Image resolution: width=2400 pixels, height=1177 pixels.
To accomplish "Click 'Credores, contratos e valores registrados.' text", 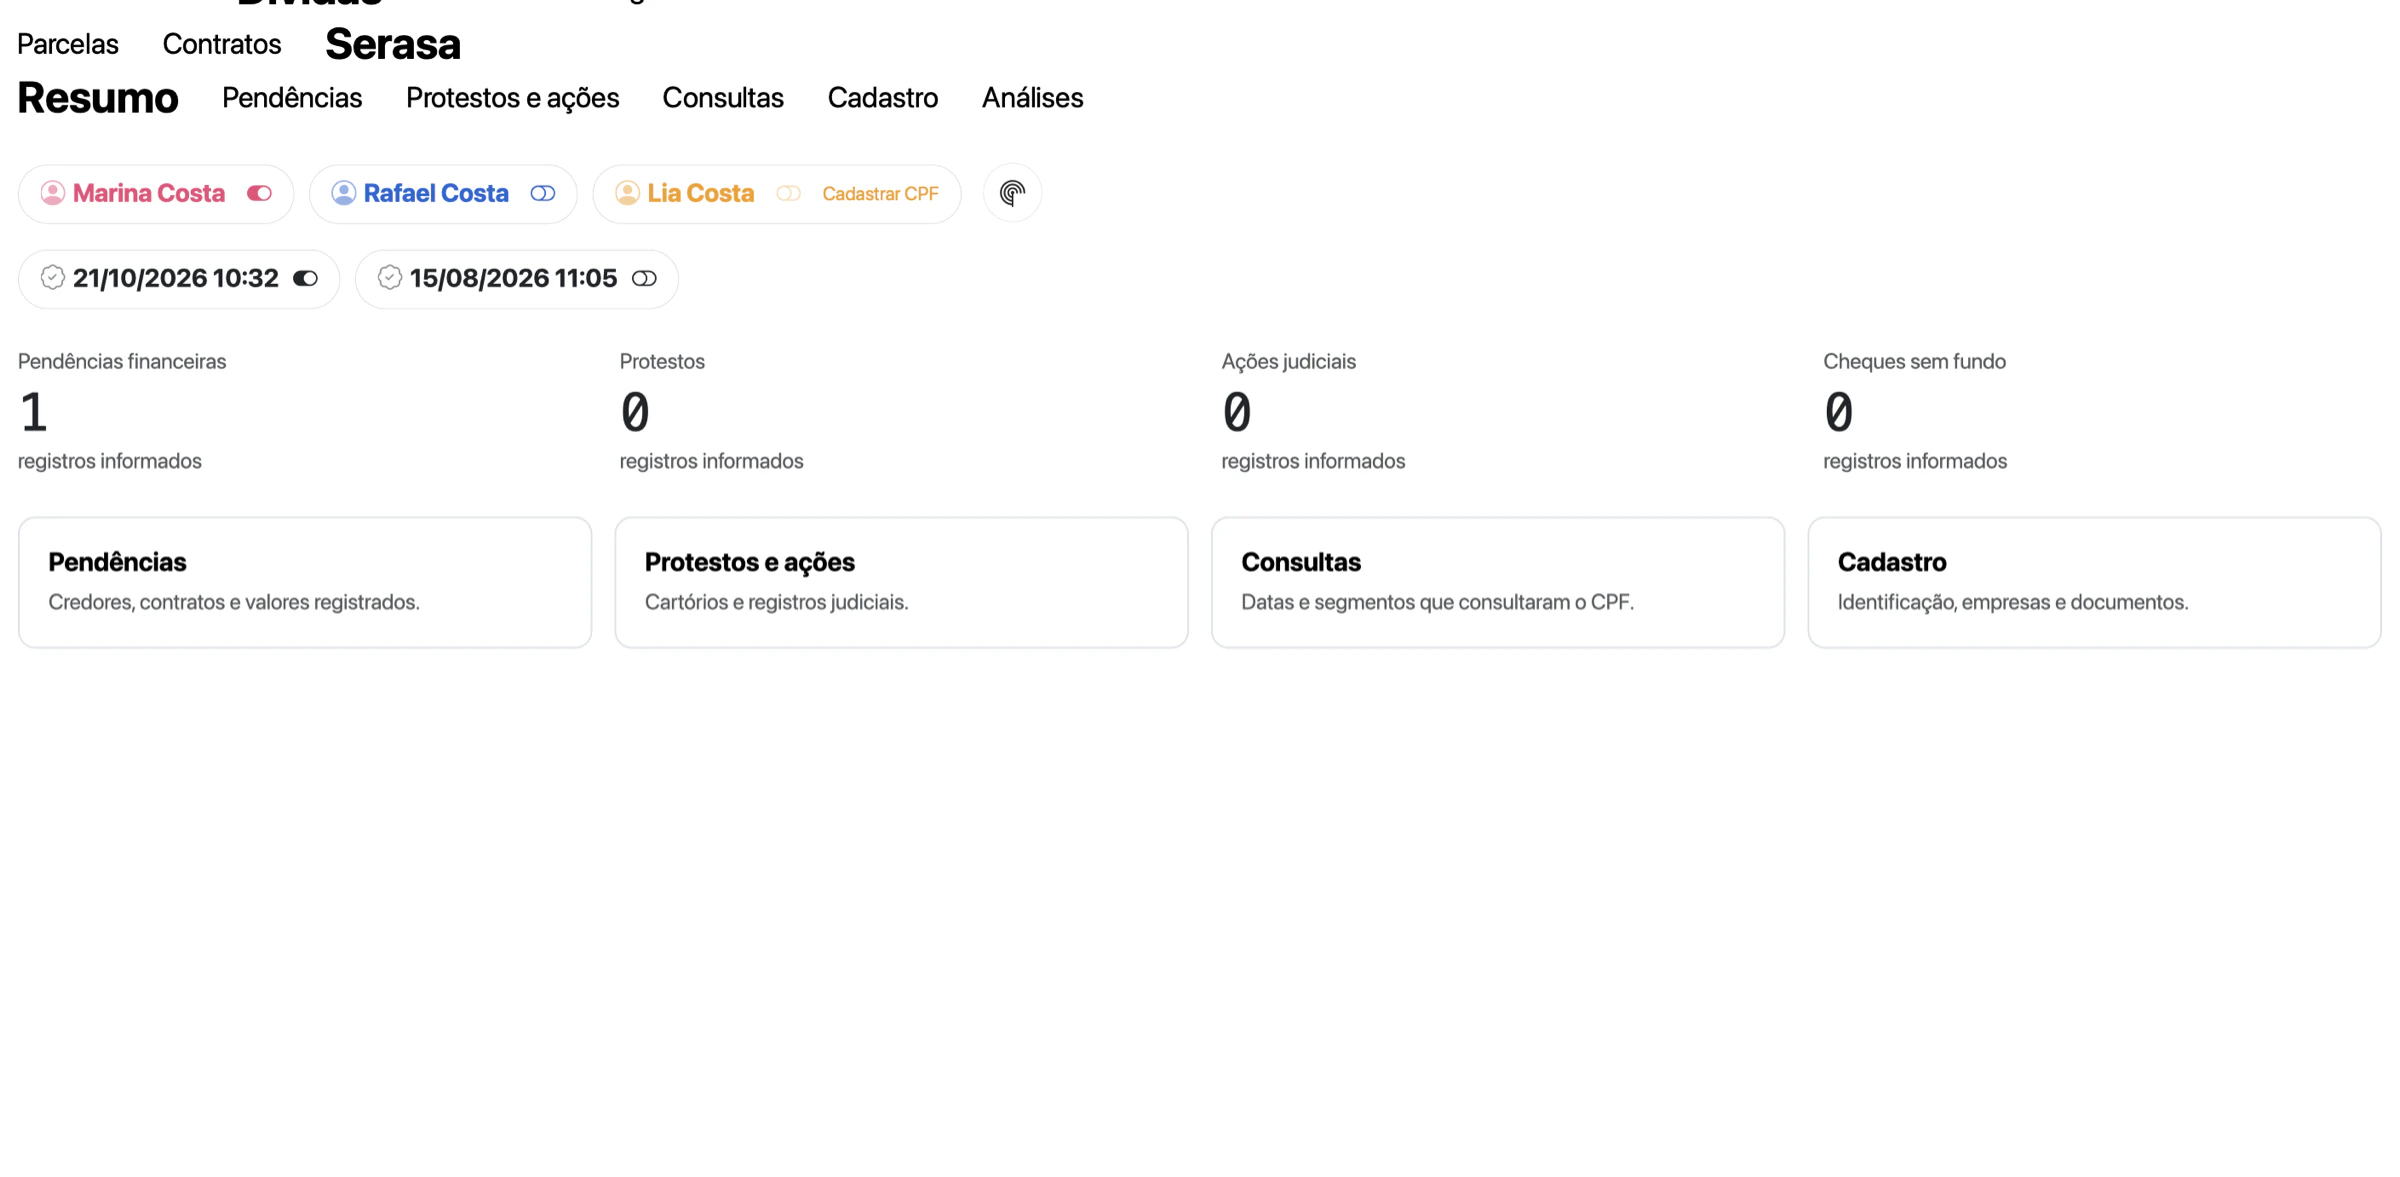I will click(234, 602).
